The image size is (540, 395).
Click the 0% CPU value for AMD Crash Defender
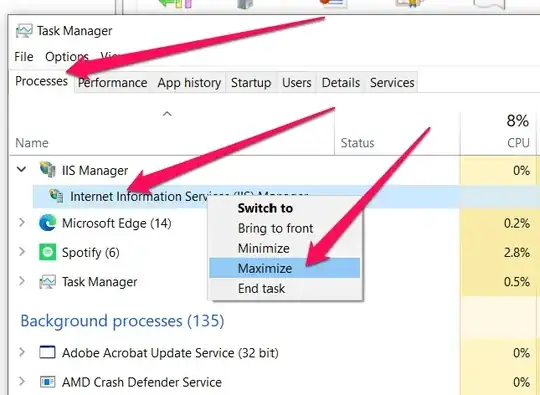(x=521, y=382)
